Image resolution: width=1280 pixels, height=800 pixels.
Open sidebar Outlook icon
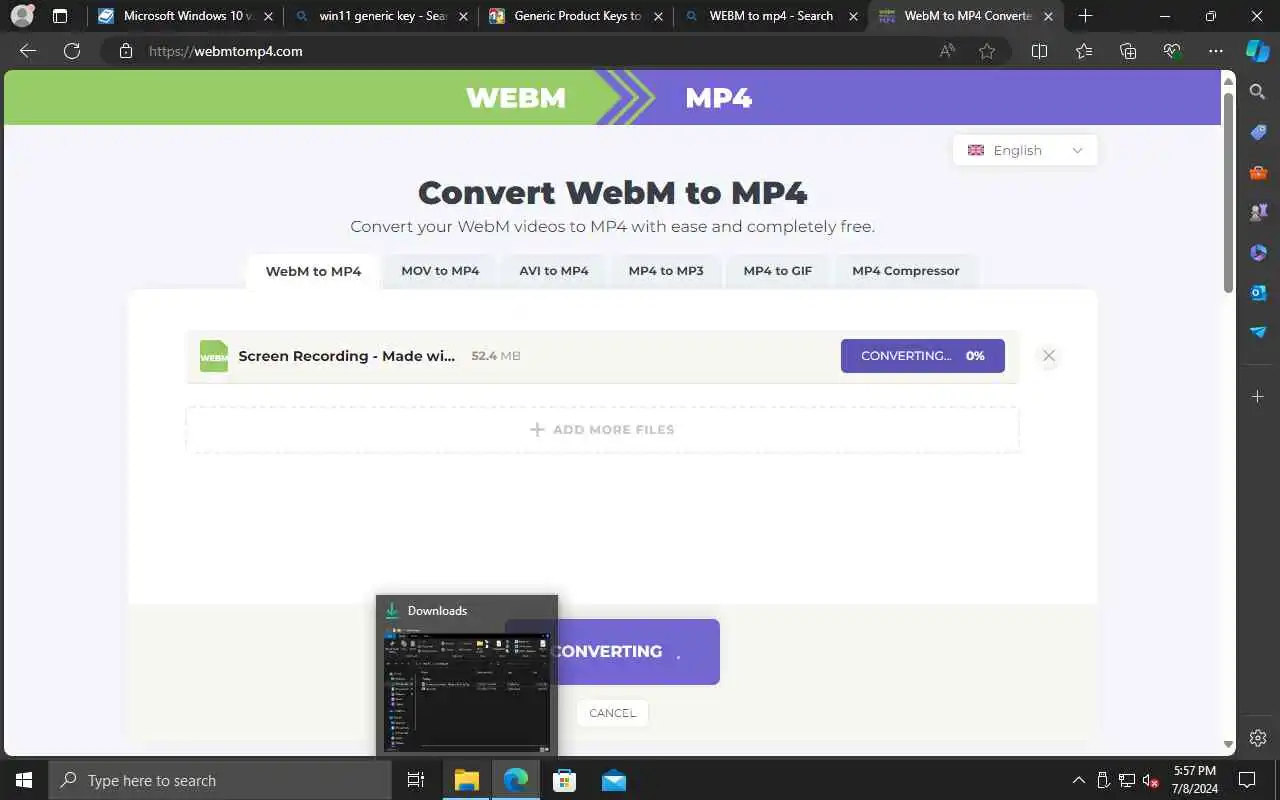click(1258, 292)
